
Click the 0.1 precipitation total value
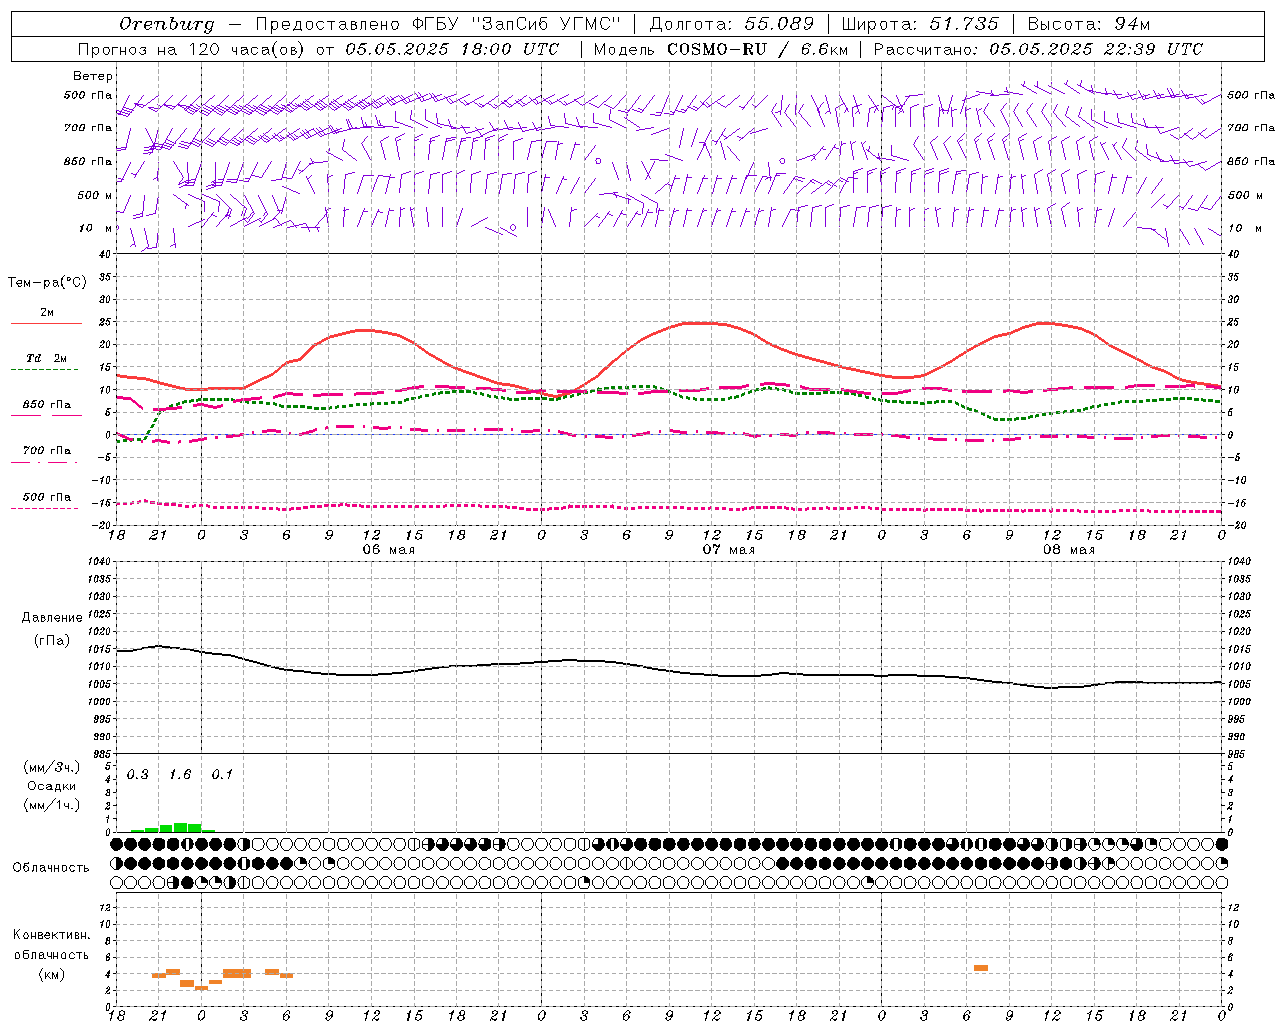point(222,775)
